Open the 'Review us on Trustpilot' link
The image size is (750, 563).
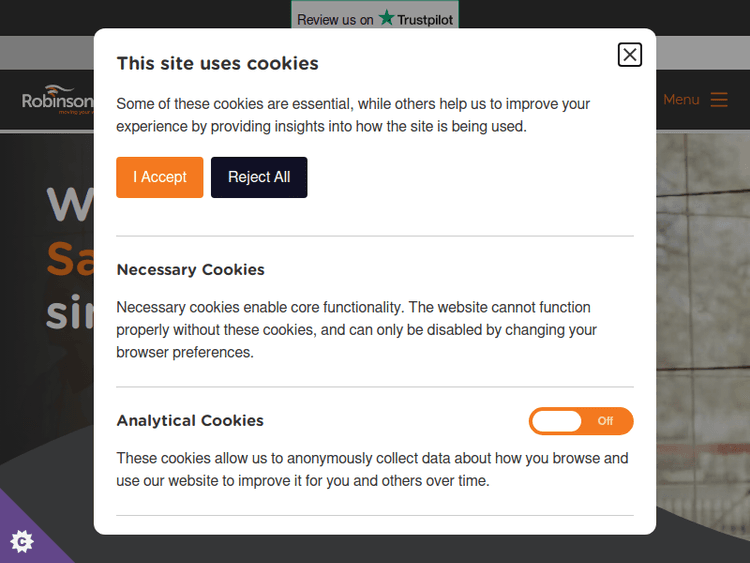click(x=375, y=19)
